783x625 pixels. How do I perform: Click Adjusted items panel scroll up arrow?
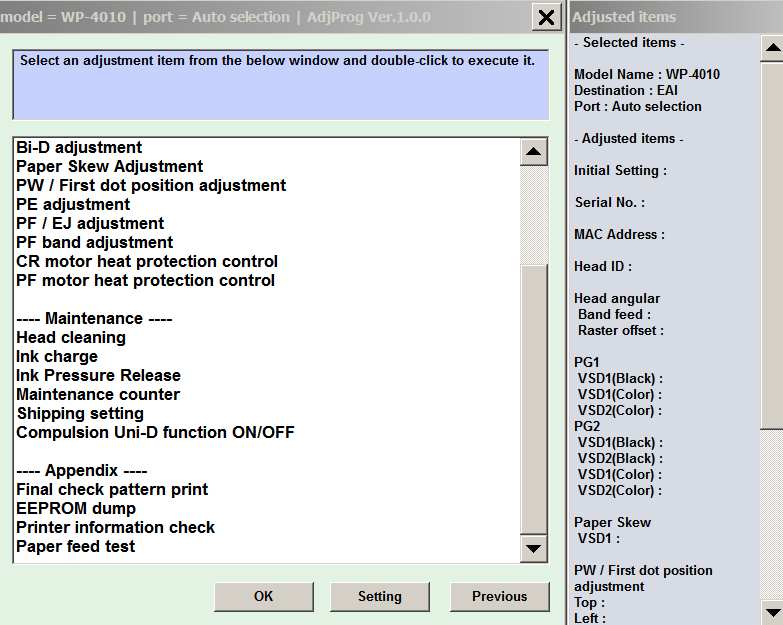[772, 48]
